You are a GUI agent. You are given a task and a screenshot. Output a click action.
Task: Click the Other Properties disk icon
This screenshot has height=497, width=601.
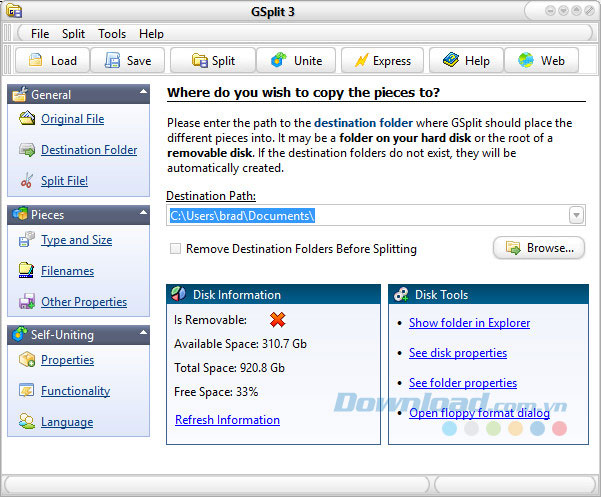pyautogui.click(x=27, y=301)
